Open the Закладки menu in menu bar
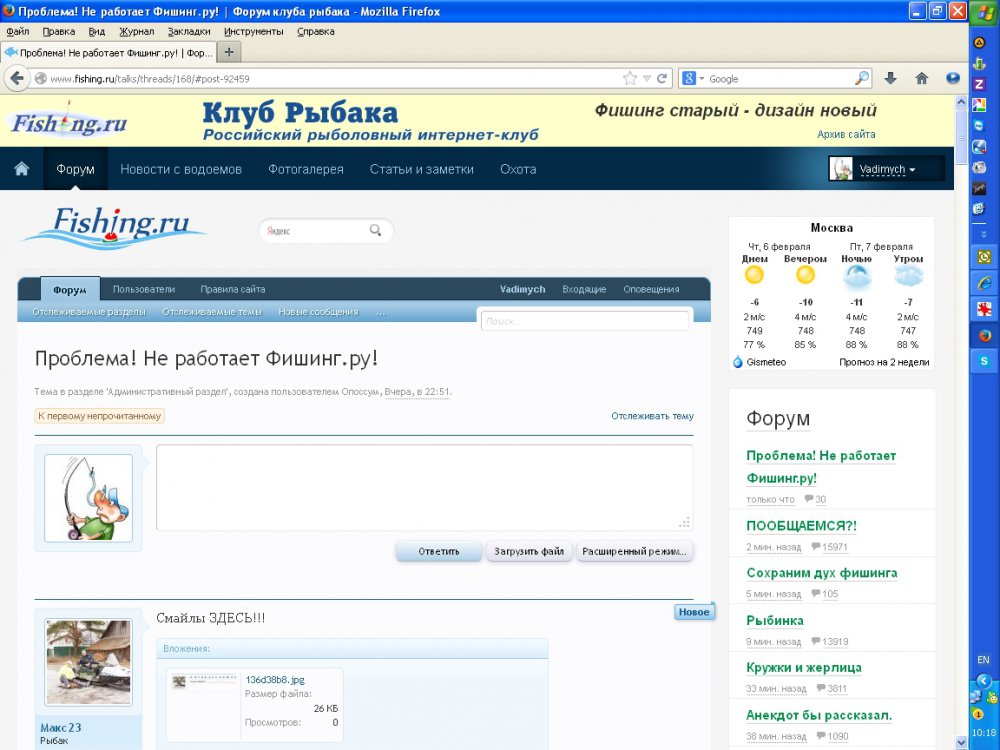Image resolution: width=1000 pixels, height=750 pixels. (188, 31)
